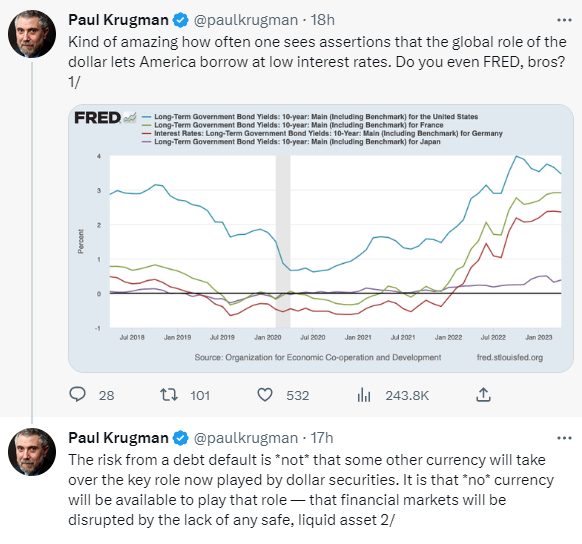
Task: Click @paulkrugman handle on second tweet
Action: (246, 438)
